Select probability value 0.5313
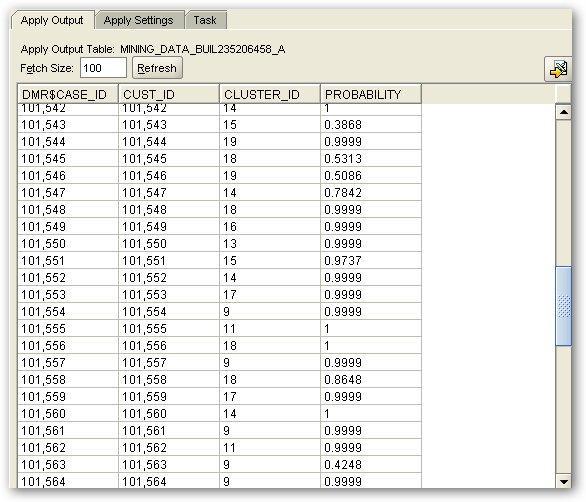Image resolution: width=586 pixels, height=502 pixels. point(371,158)
